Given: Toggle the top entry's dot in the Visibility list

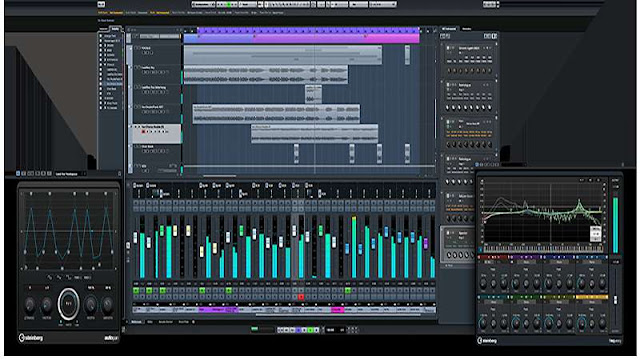Looking at the screenshot, I should click(x=101, y=36).
